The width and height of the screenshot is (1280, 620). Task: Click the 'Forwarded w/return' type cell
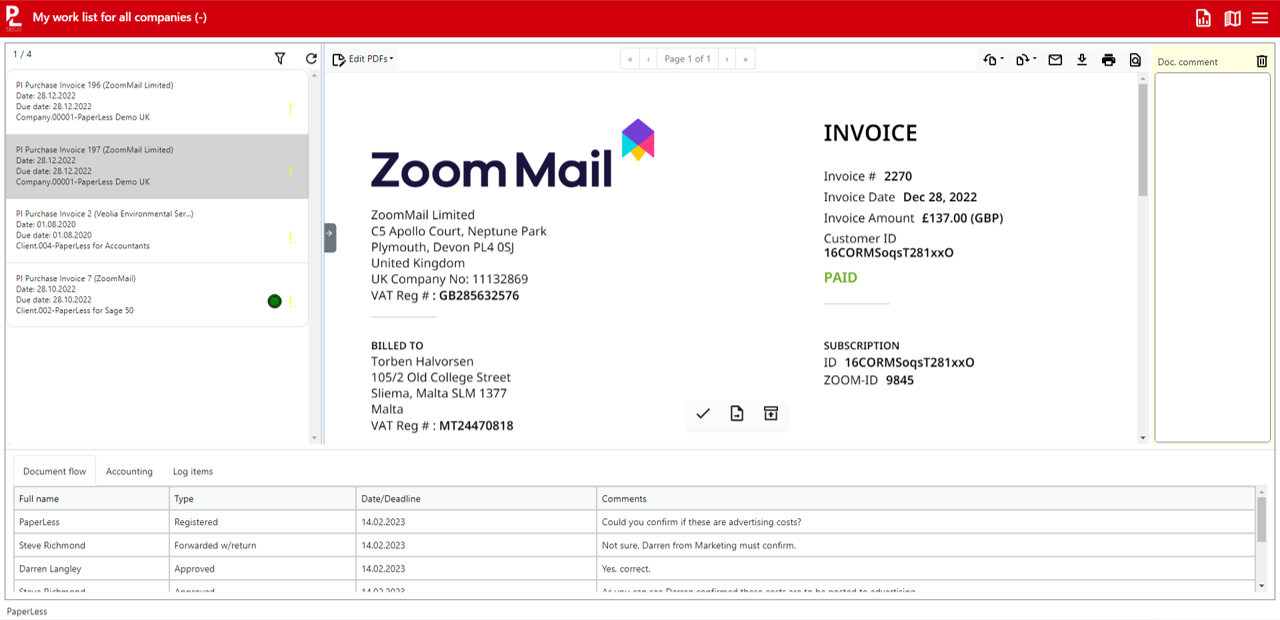click(x=263, y=545)
